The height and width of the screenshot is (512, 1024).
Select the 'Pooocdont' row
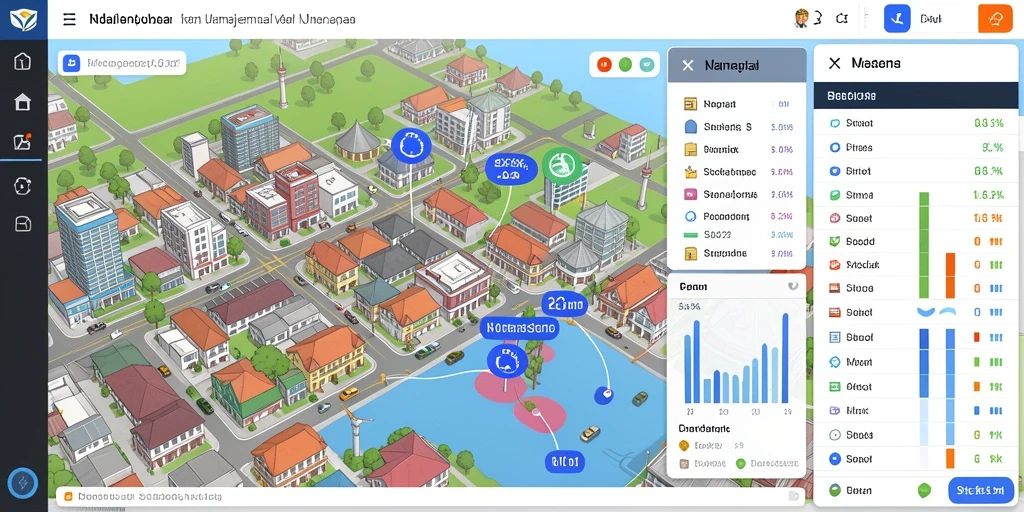tap(738, 216)
